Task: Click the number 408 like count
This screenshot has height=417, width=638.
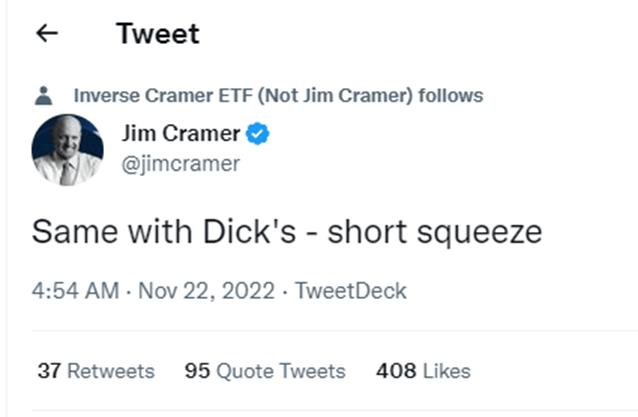Action: pyautogui.click(x=396, y=371)
